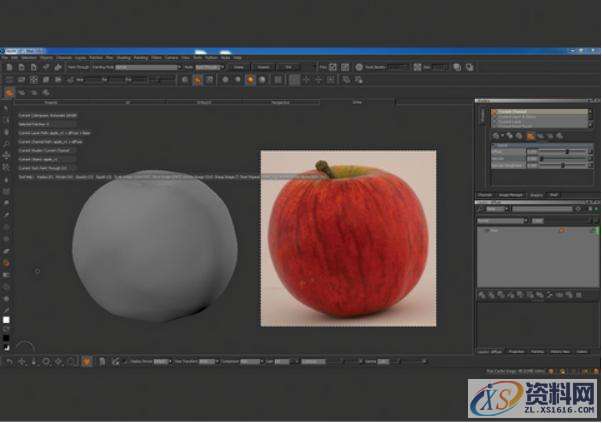The height and width of the screenshot is (423, 602).
Task: Open the File menu
Action: point(6,57)
